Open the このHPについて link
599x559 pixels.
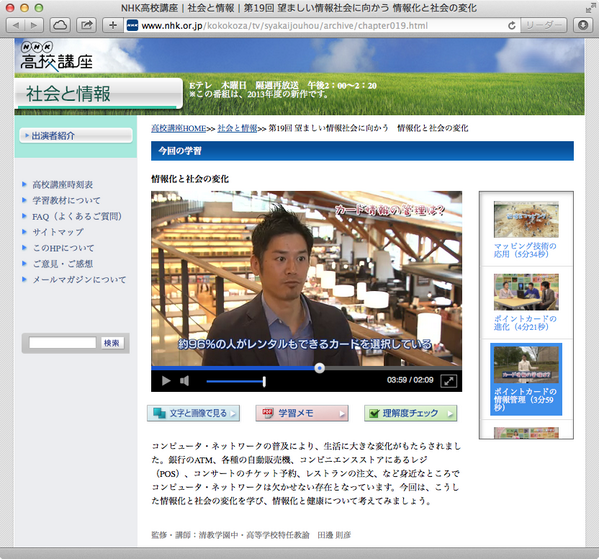pos(63,248)
